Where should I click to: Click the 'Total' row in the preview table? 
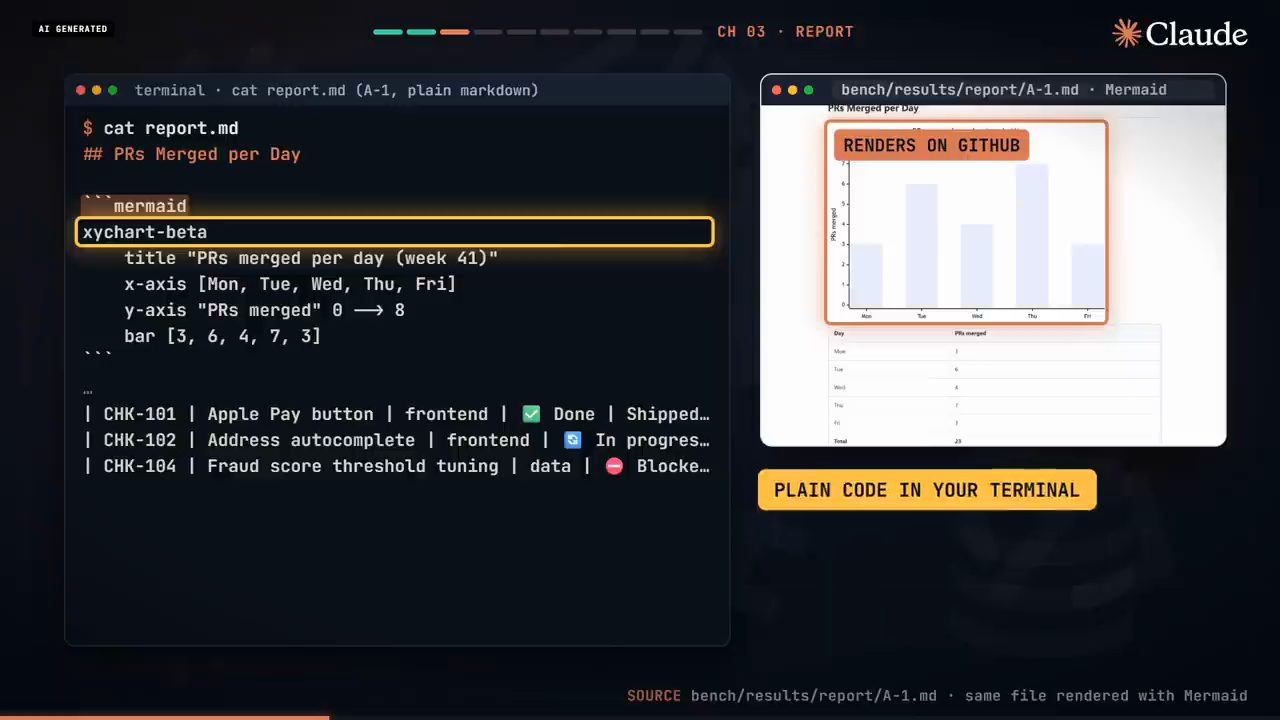pos(995,440)
